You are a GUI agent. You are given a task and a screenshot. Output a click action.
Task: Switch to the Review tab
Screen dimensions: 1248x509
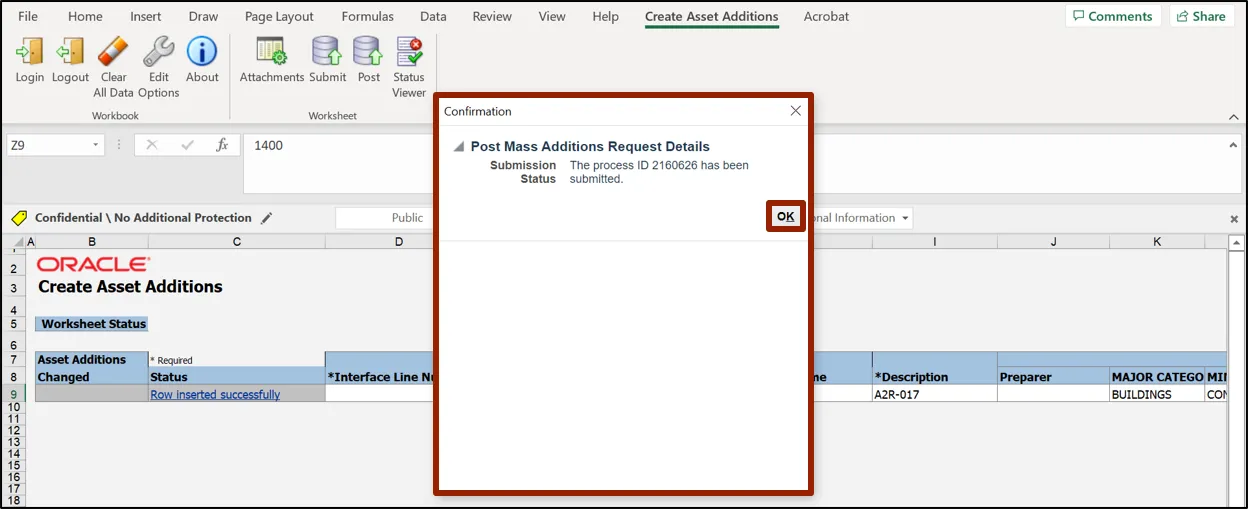coord(492,16)
